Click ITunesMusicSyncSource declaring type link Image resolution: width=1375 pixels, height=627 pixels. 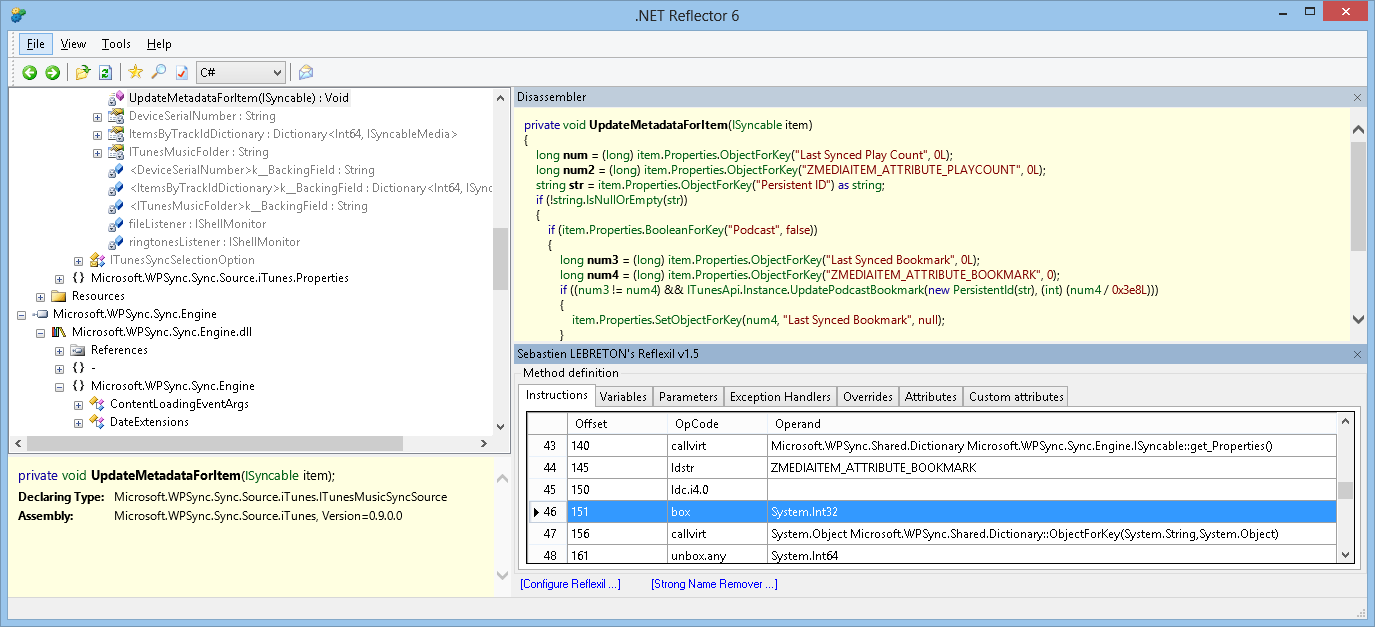click(281, 497)
